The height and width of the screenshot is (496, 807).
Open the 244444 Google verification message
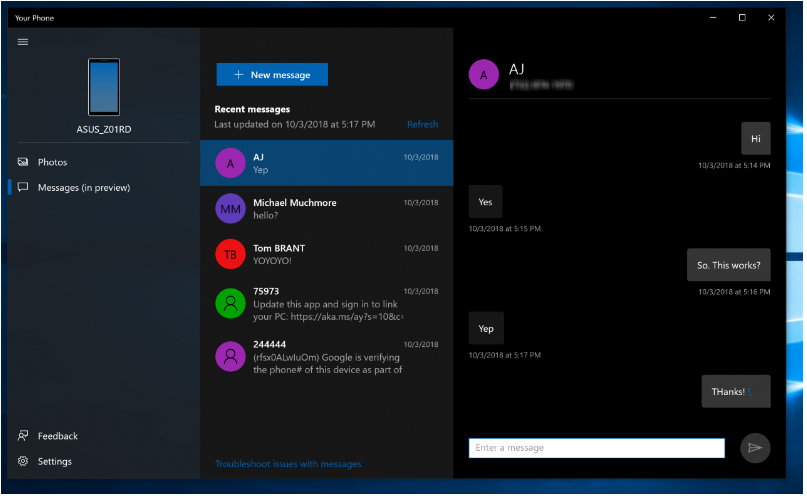coord(327,357)
